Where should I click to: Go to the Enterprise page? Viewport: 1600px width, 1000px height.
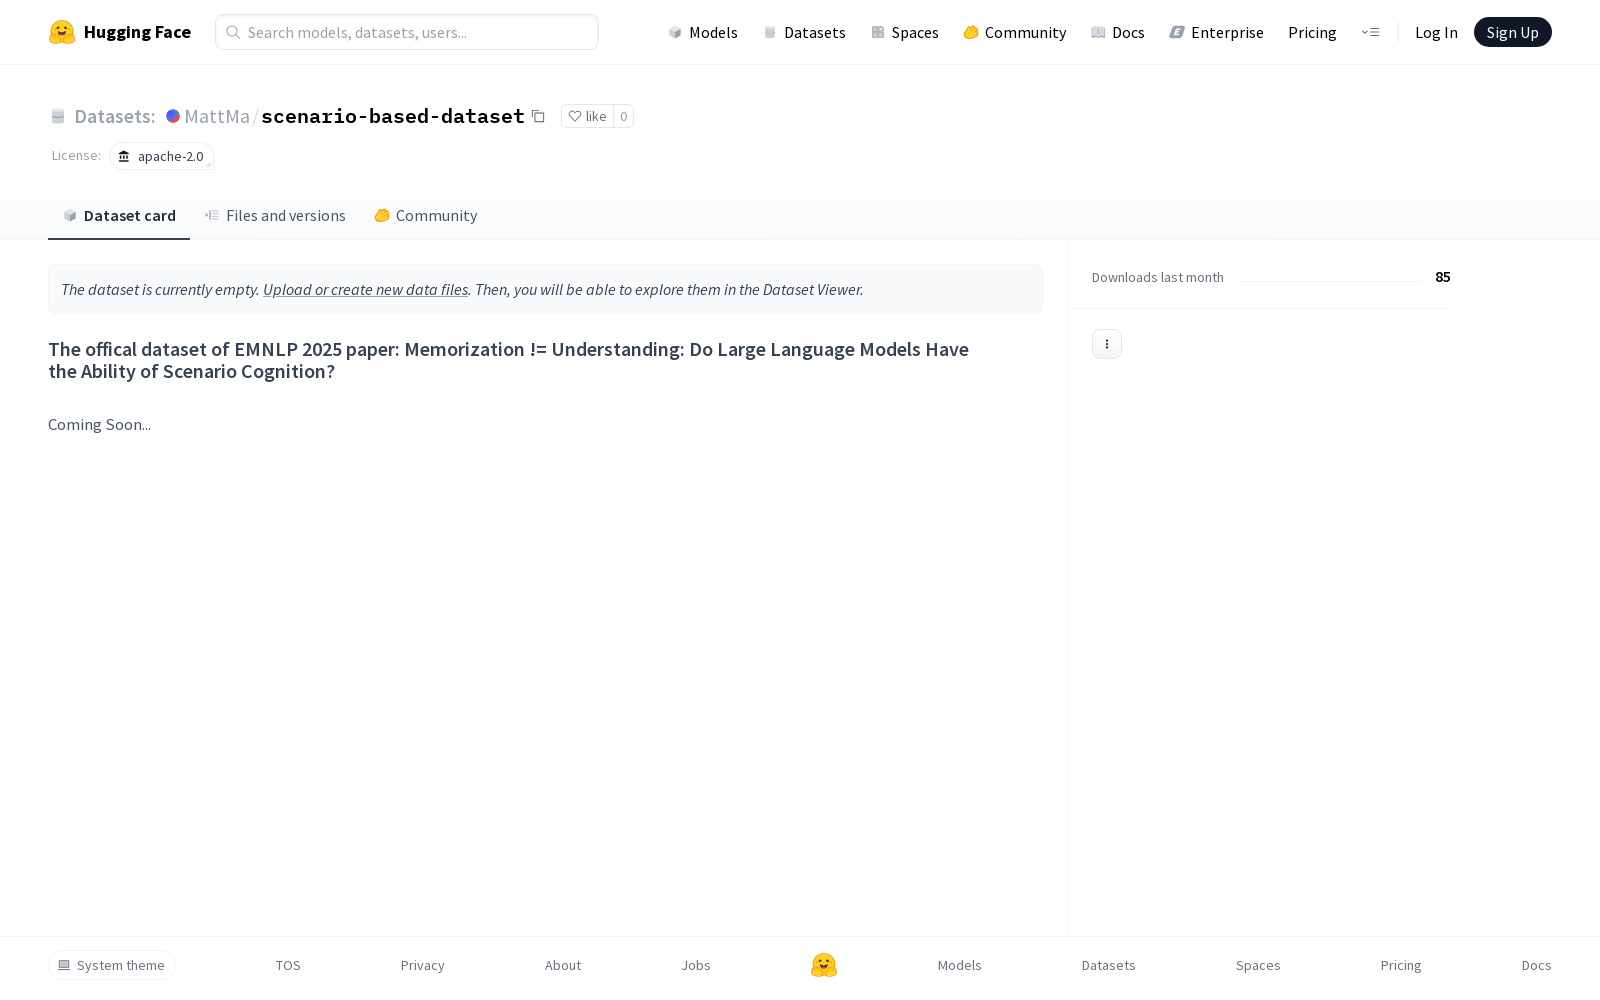(x=1217, y=32)
